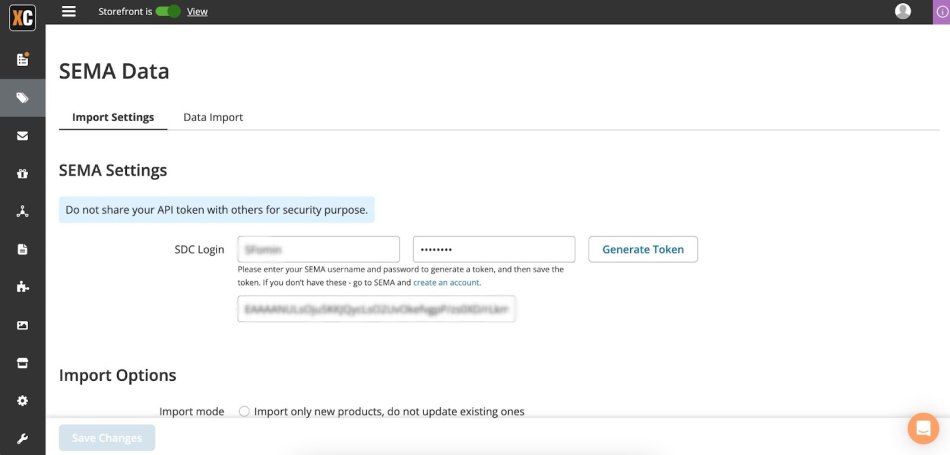The image size is (950, 455).
Task: Select the Catalog tag icon in sidebar
Action: pyautogui.click(x=22, y=98)
